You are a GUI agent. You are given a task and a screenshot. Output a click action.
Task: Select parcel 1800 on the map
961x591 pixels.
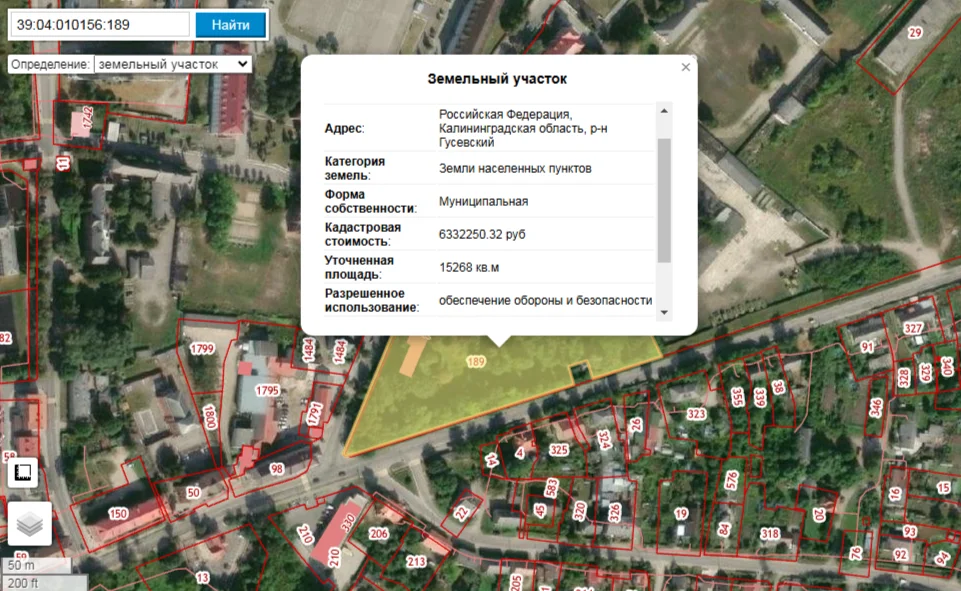tap(210, 416)
